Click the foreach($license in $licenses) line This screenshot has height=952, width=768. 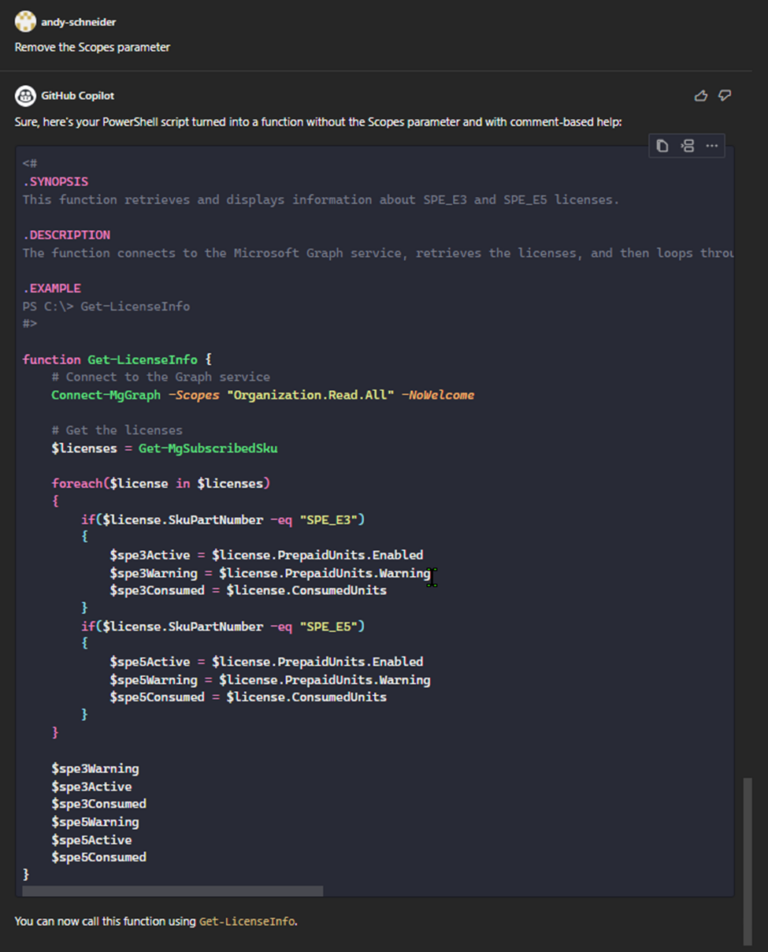(161, 484)
